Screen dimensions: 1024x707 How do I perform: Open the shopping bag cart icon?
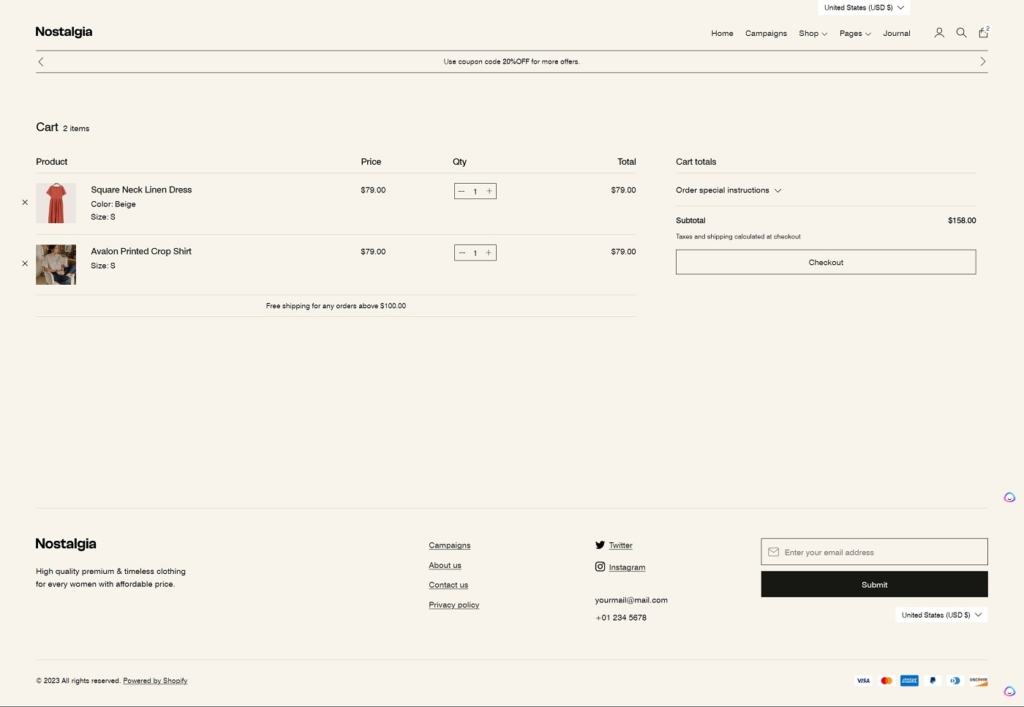tap(983, 33)
